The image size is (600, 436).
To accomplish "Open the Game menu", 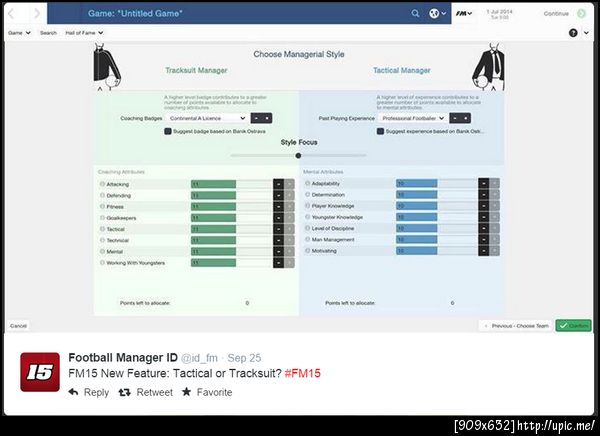I will [x=19, y=33].
